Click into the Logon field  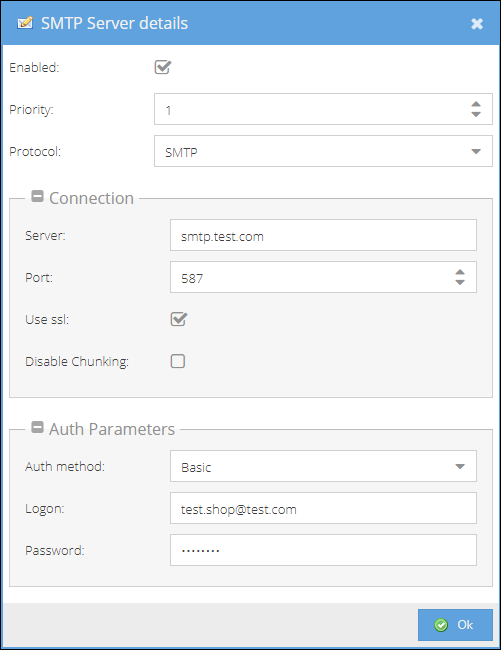(x=323, y=508)
